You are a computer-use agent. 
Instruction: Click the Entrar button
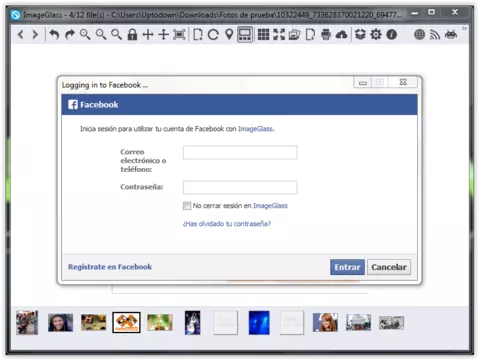[347, 267]
